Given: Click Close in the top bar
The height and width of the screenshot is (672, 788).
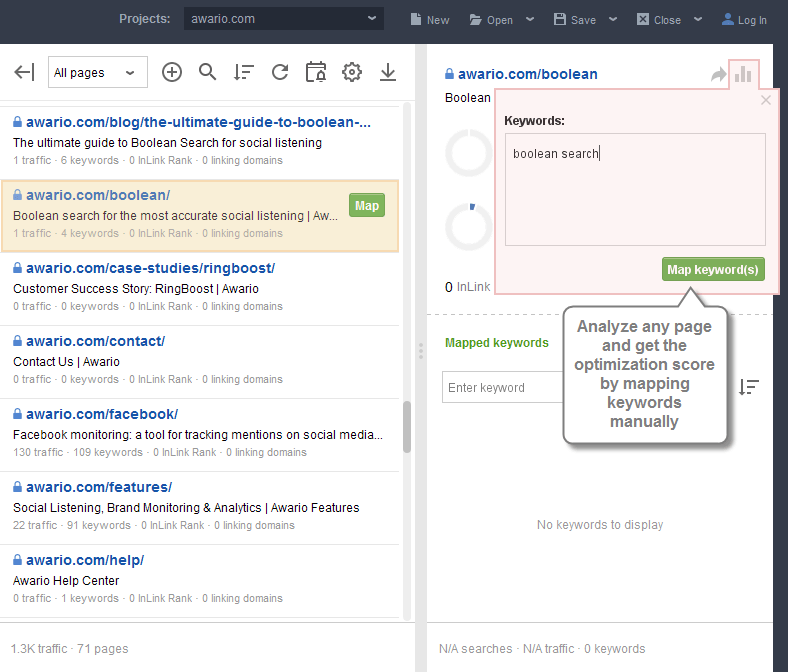Looking at the screenshot, I should click(659, 20).
